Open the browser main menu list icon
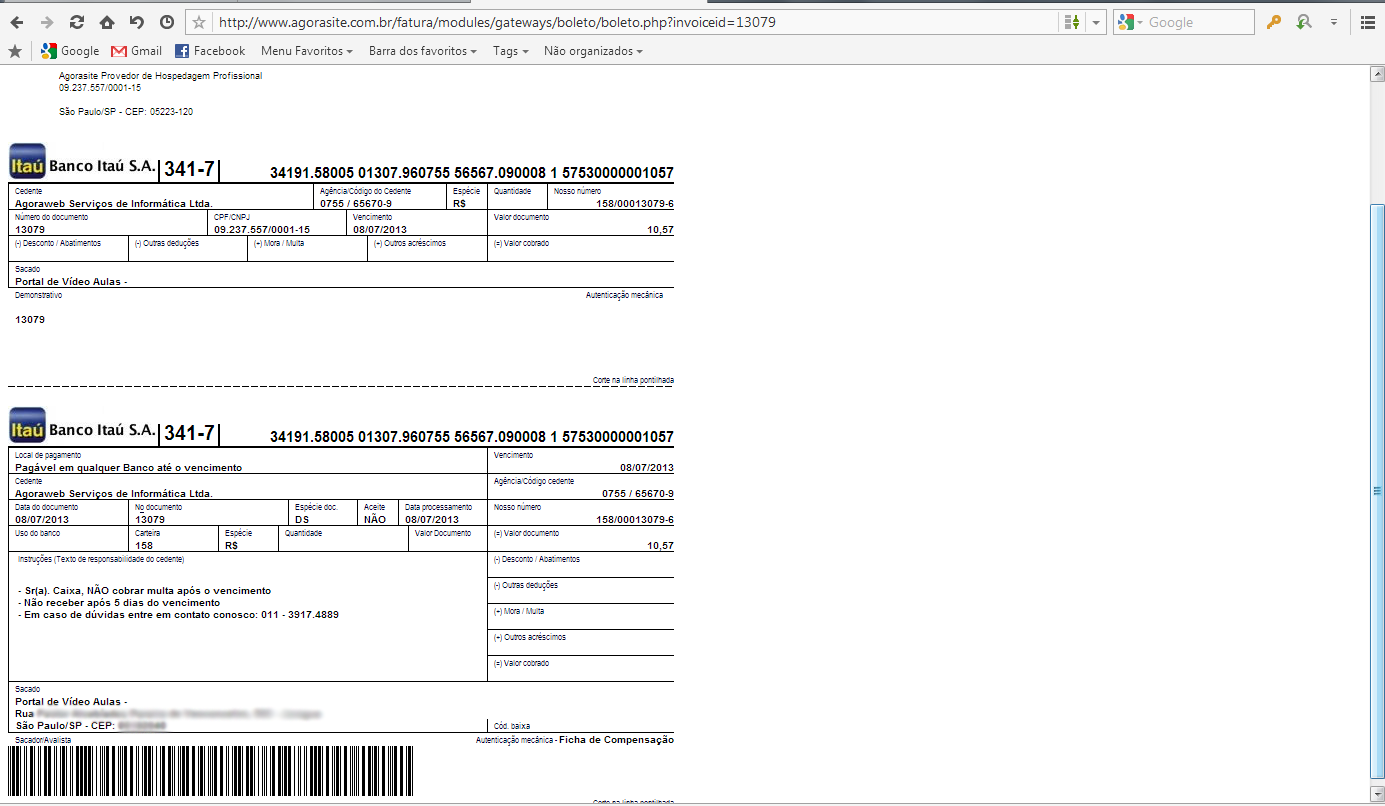The image size is (1385, 806). point(1367,22)
